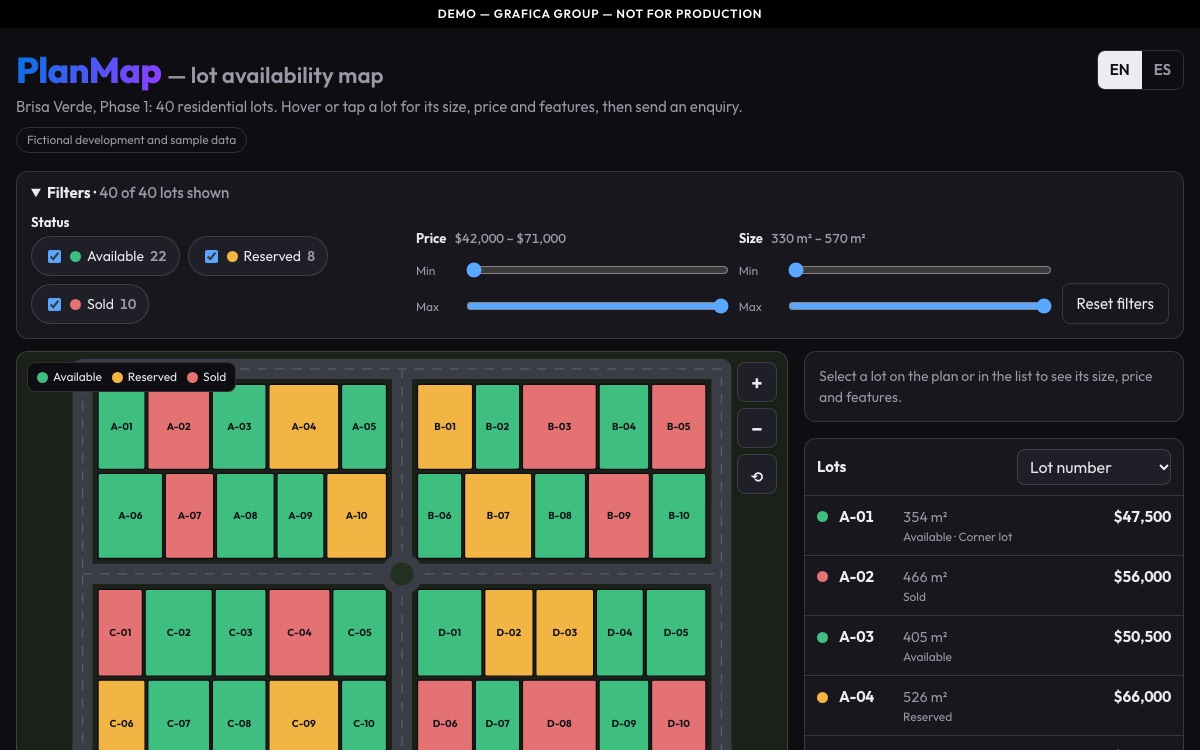Select sold lot C-01 on the map
This screenshot has width=1200, height=750.
(x=120, y=633)
